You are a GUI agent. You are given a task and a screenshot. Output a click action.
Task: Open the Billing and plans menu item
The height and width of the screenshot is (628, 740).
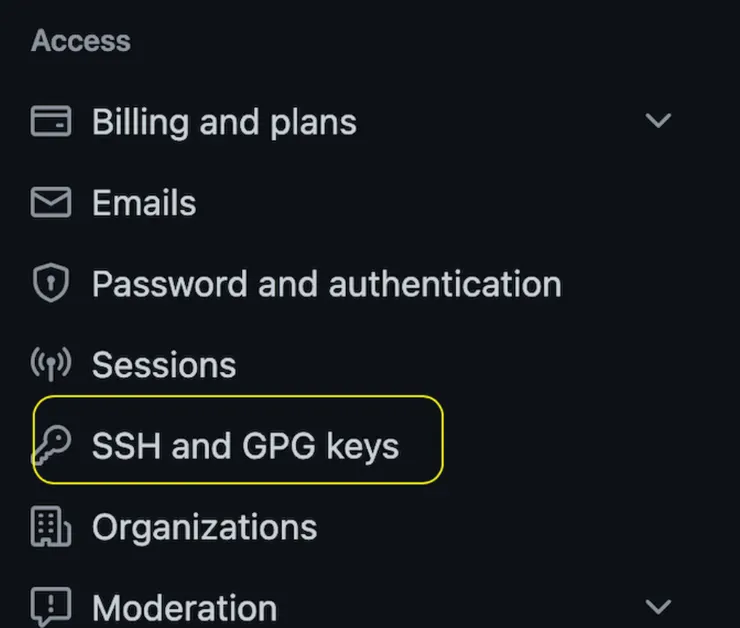pyautogui.click(x=224, y=122)
